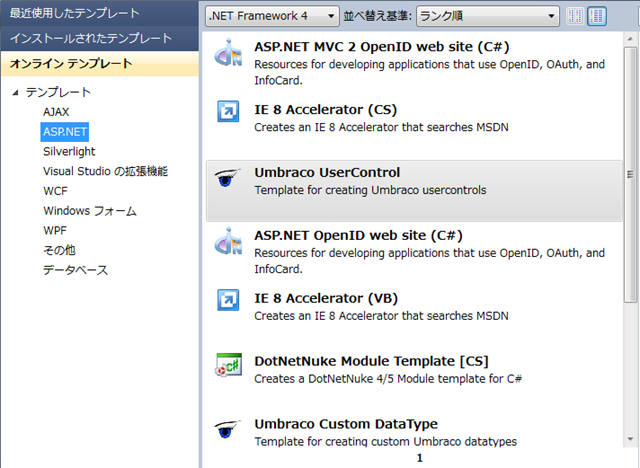Open the ランク順 sort order dropdown
640x468 pixels.
point(488,16)
